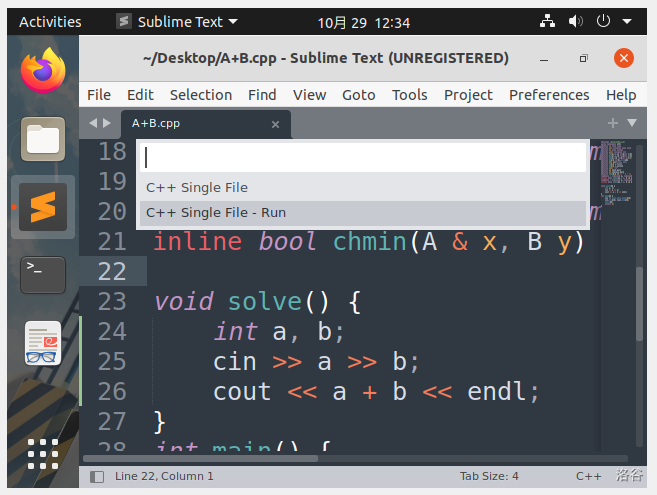Viewport: 657px width, 495px height.
Task: Add a new tab with plus button
Action: click(x=613, y=123)
